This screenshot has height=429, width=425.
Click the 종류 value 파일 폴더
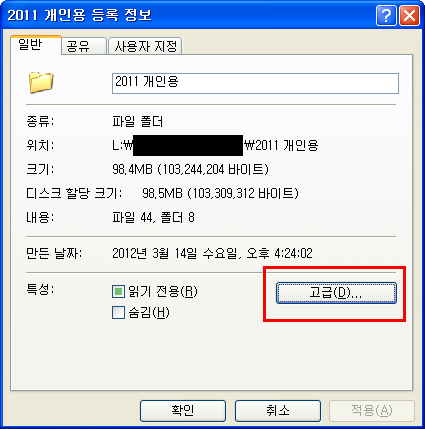[137, 122]
